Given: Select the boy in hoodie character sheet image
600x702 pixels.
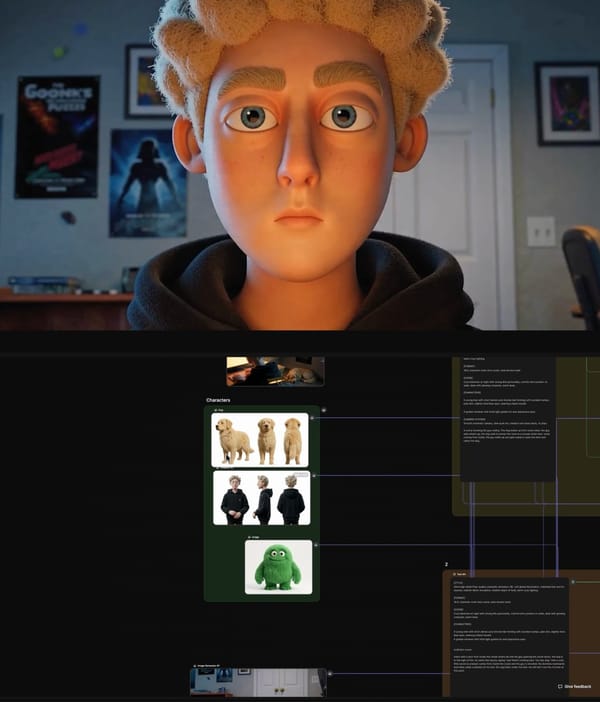Looking at the screenshot, I should [x=261, y=498].
